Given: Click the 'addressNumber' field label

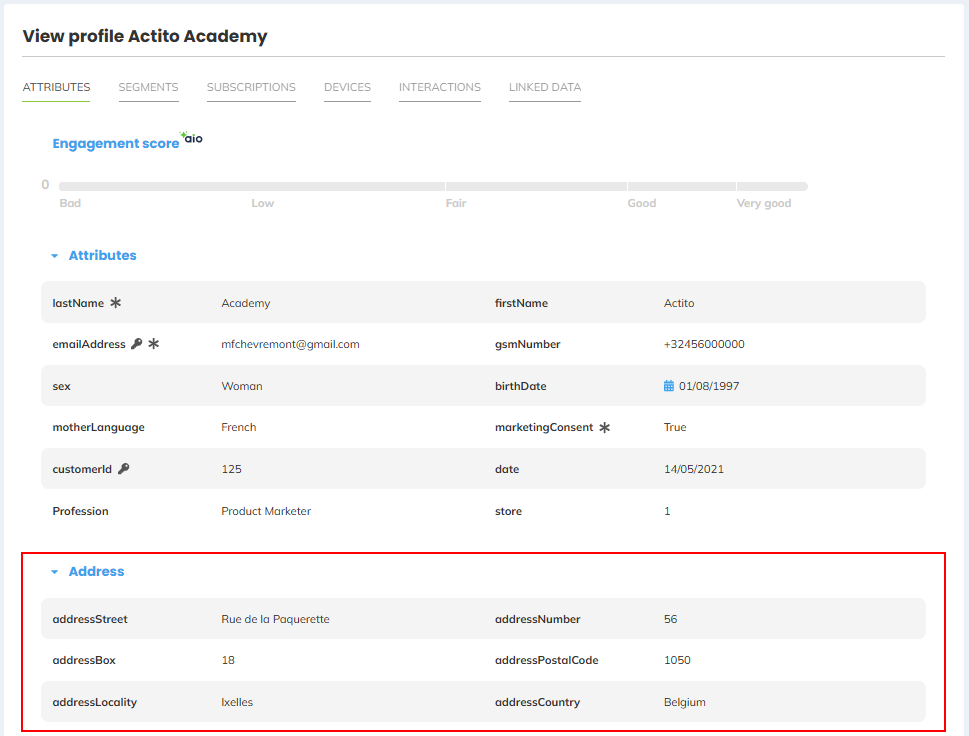Looking at the screenshot, I should [x=538, y=619].
